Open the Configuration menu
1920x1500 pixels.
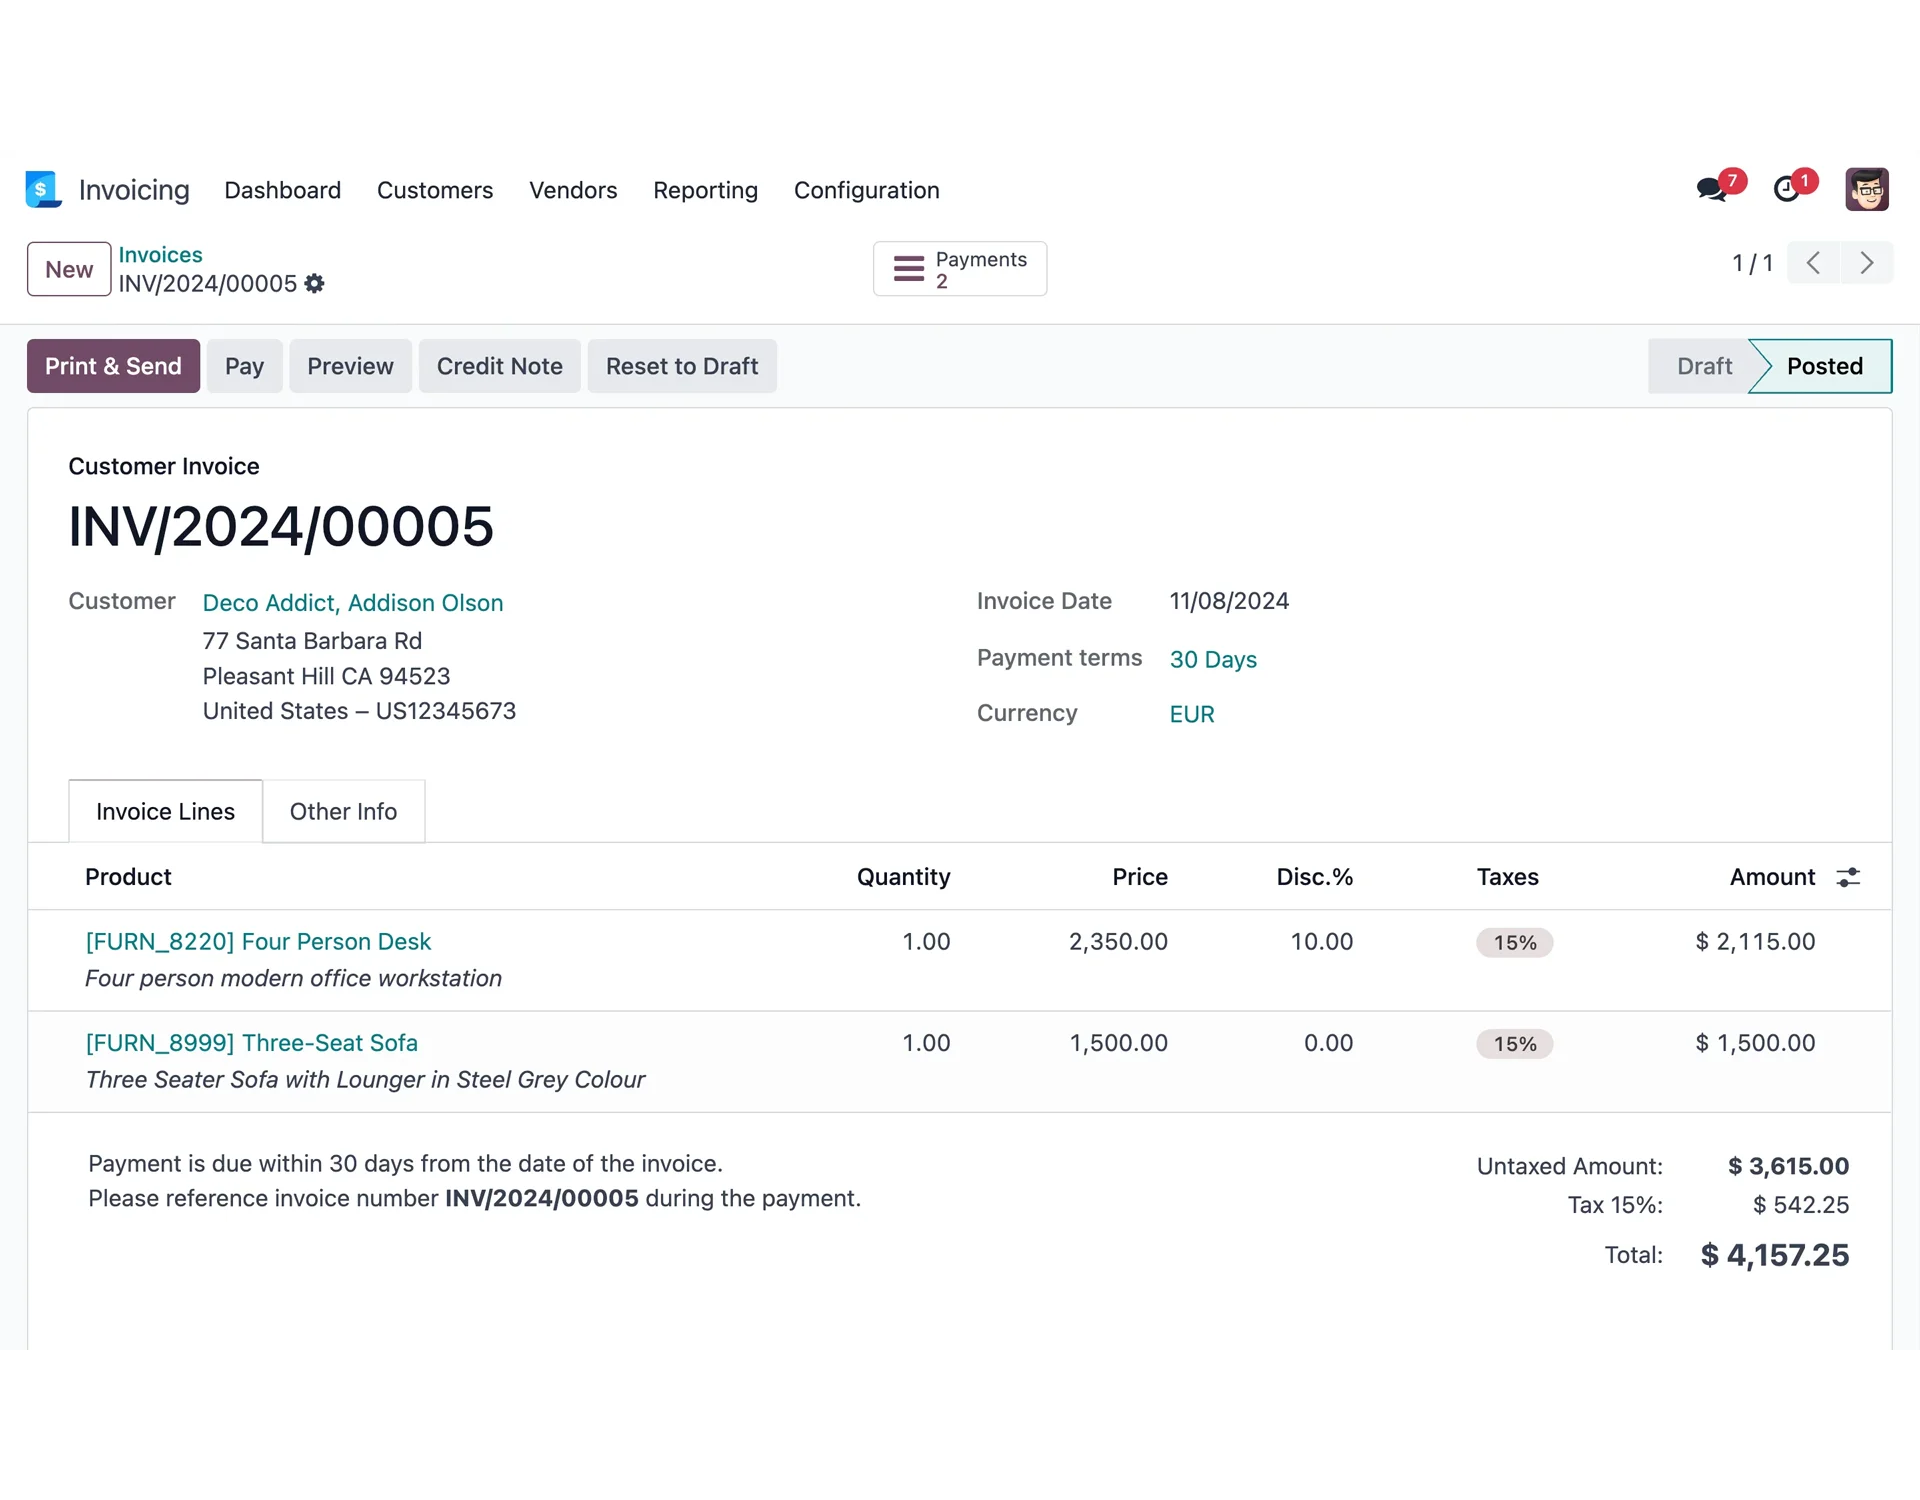tap(866, 190)
